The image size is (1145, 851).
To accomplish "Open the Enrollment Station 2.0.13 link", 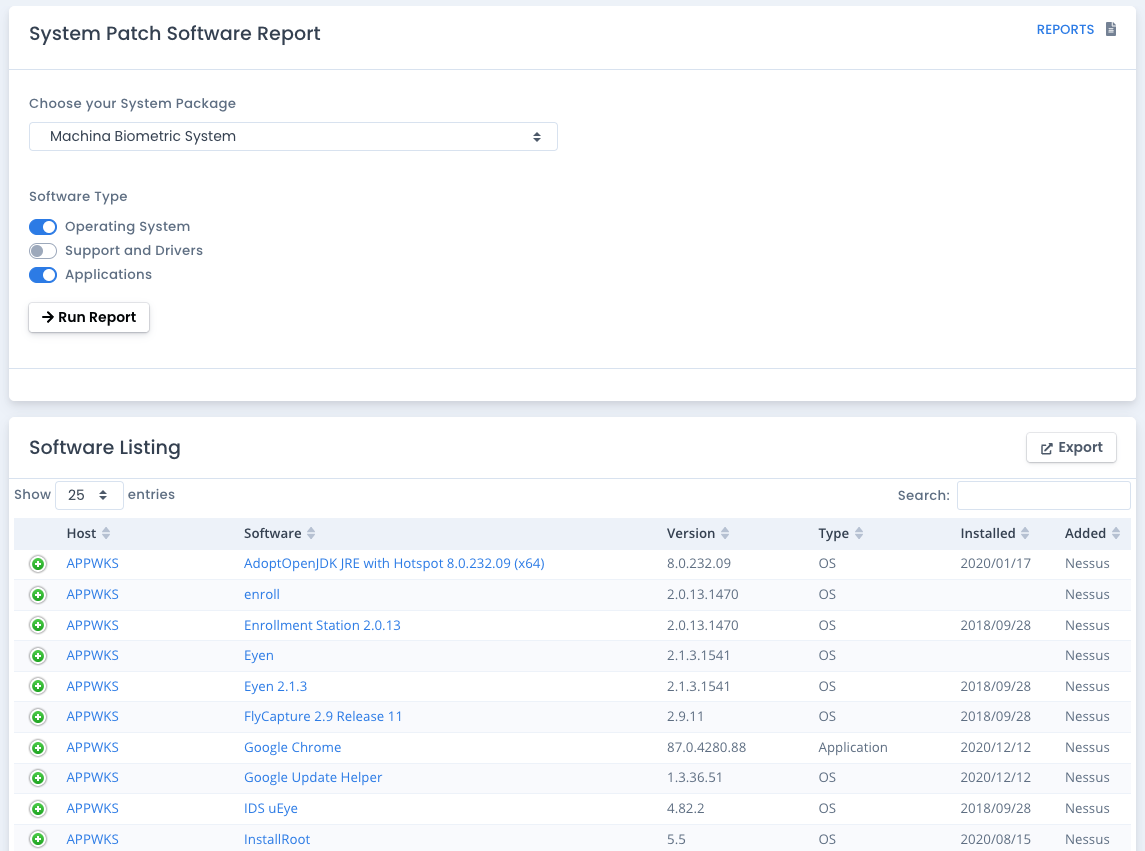I will tap(322, 625).
